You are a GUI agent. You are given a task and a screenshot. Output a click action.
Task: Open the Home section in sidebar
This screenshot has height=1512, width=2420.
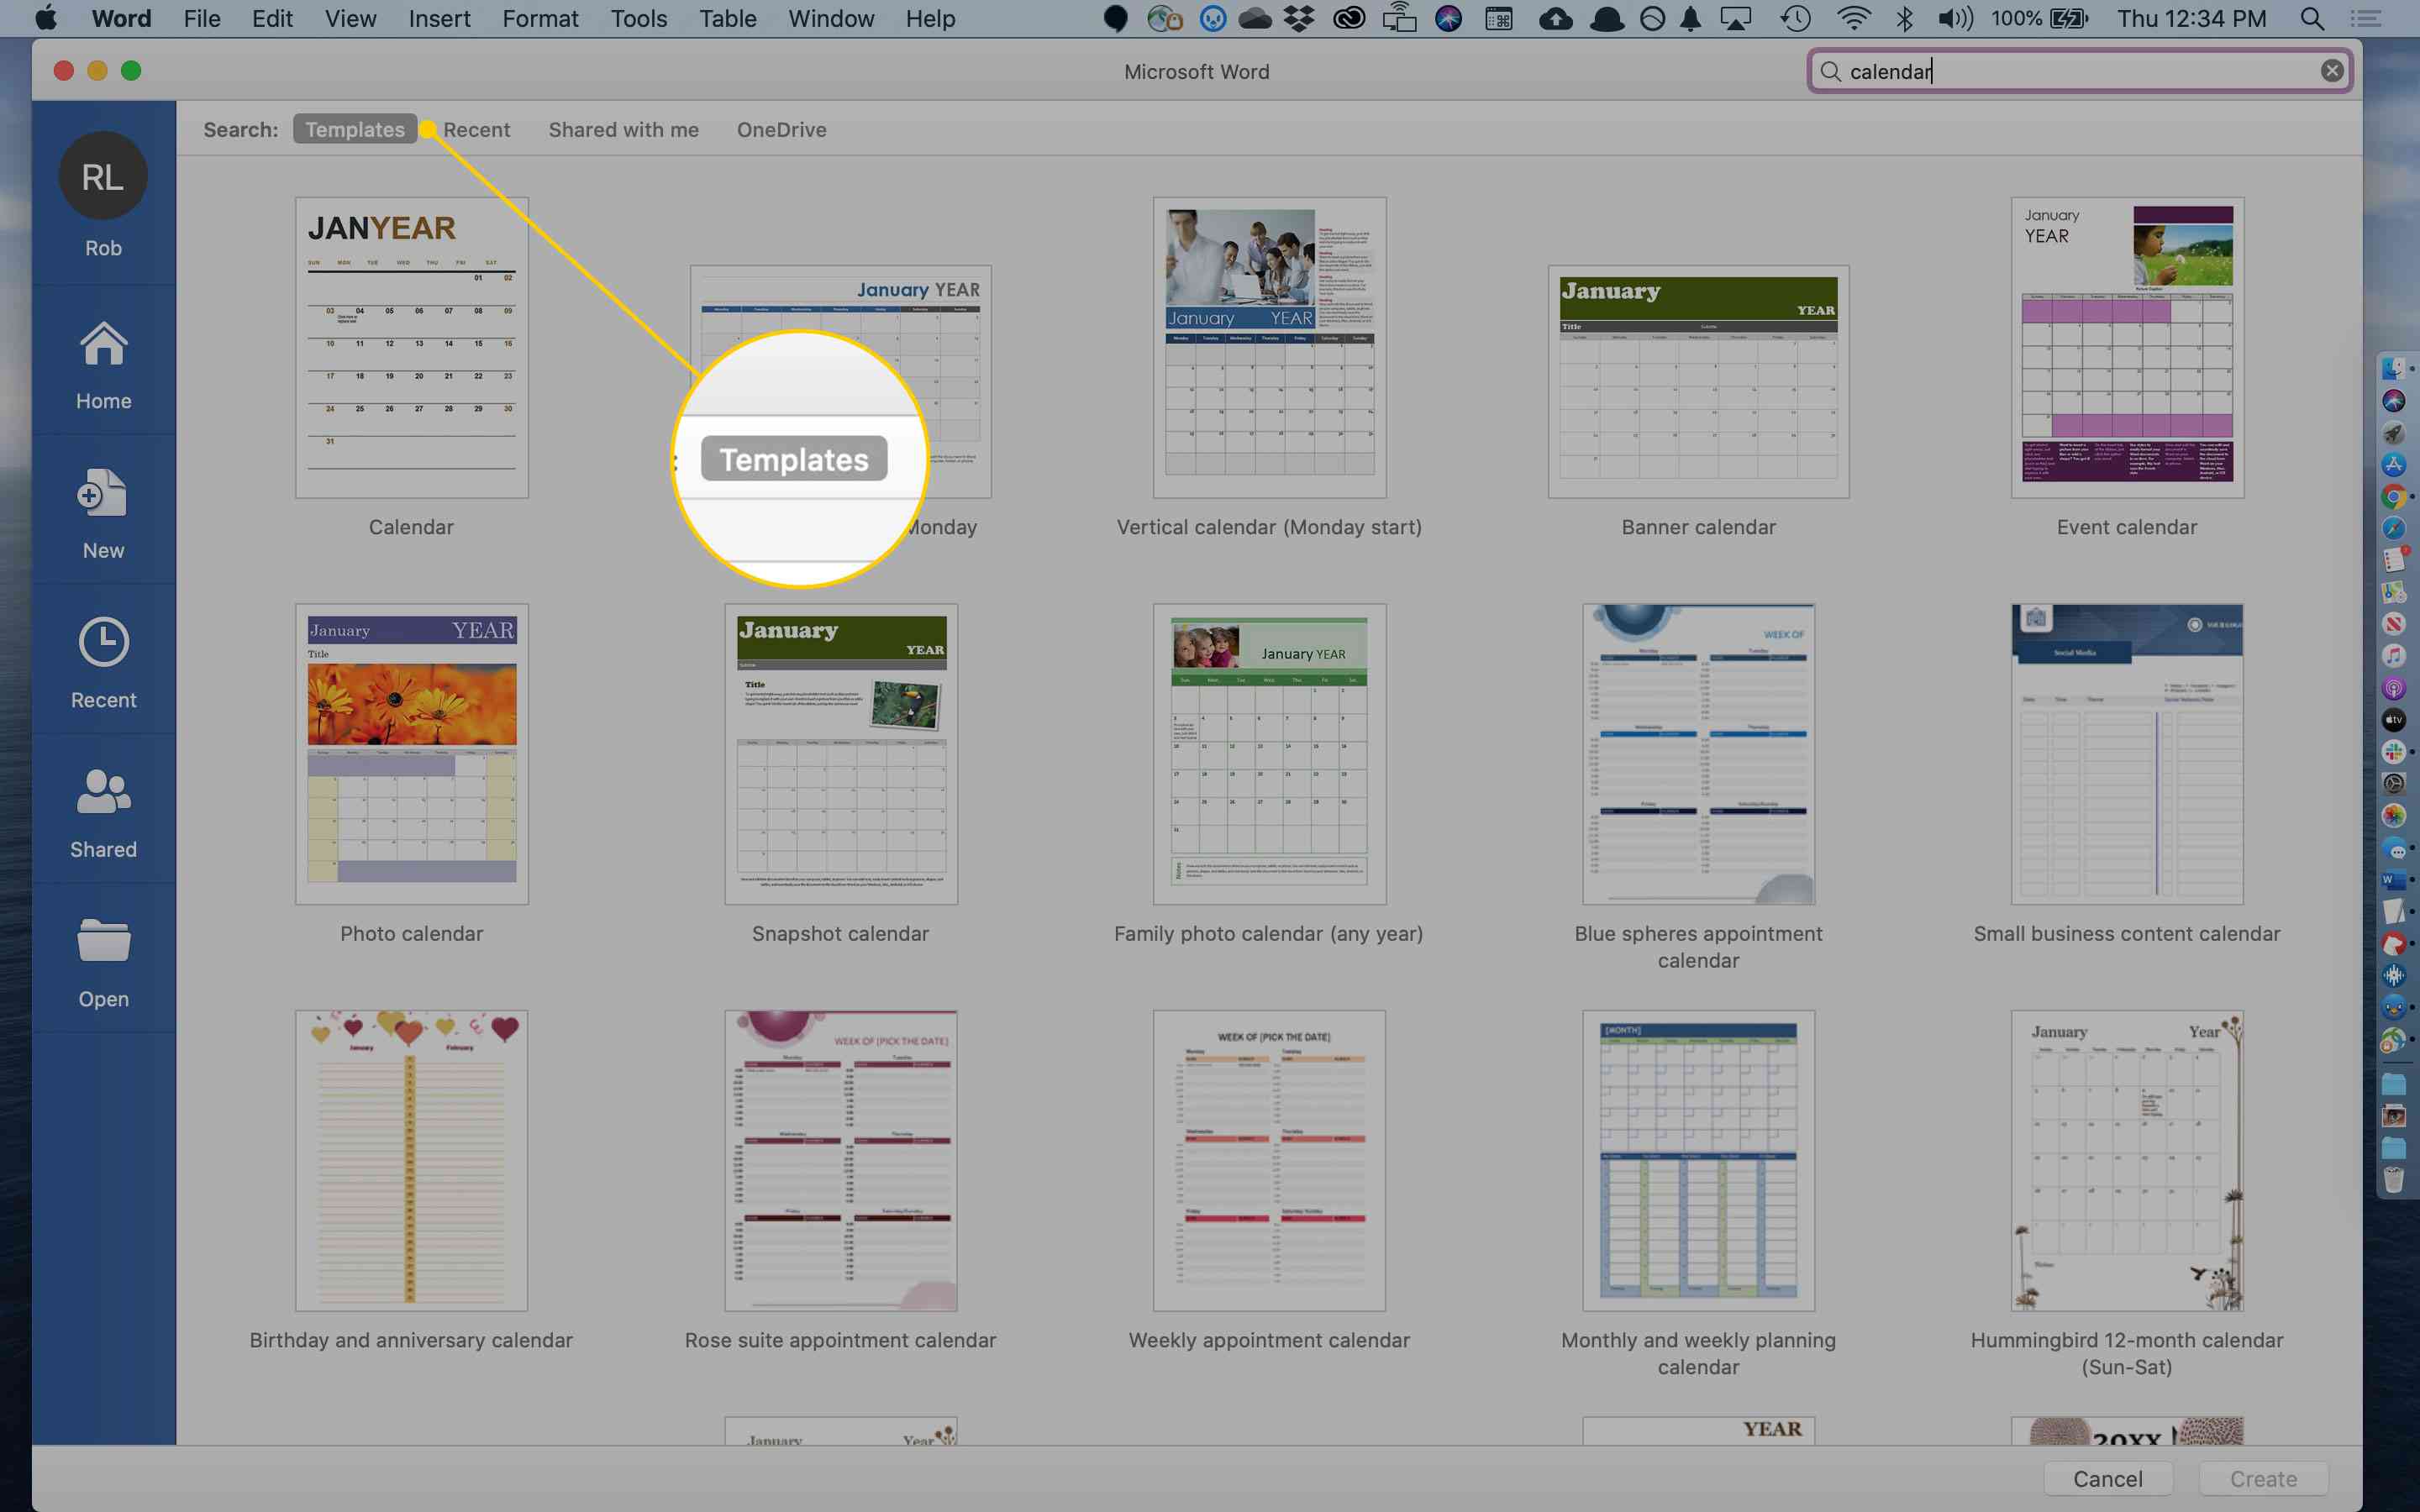[103, 365]
